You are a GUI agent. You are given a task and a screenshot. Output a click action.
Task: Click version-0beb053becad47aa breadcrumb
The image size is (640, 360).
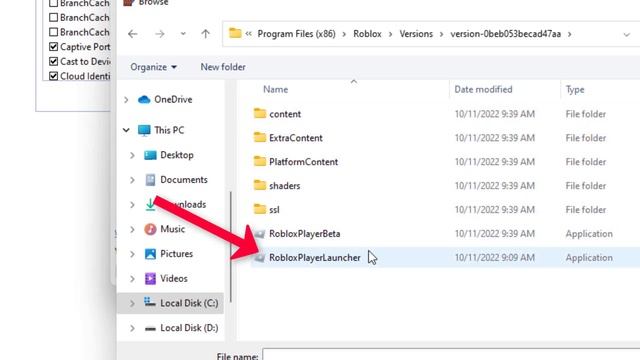pos(506,34)
